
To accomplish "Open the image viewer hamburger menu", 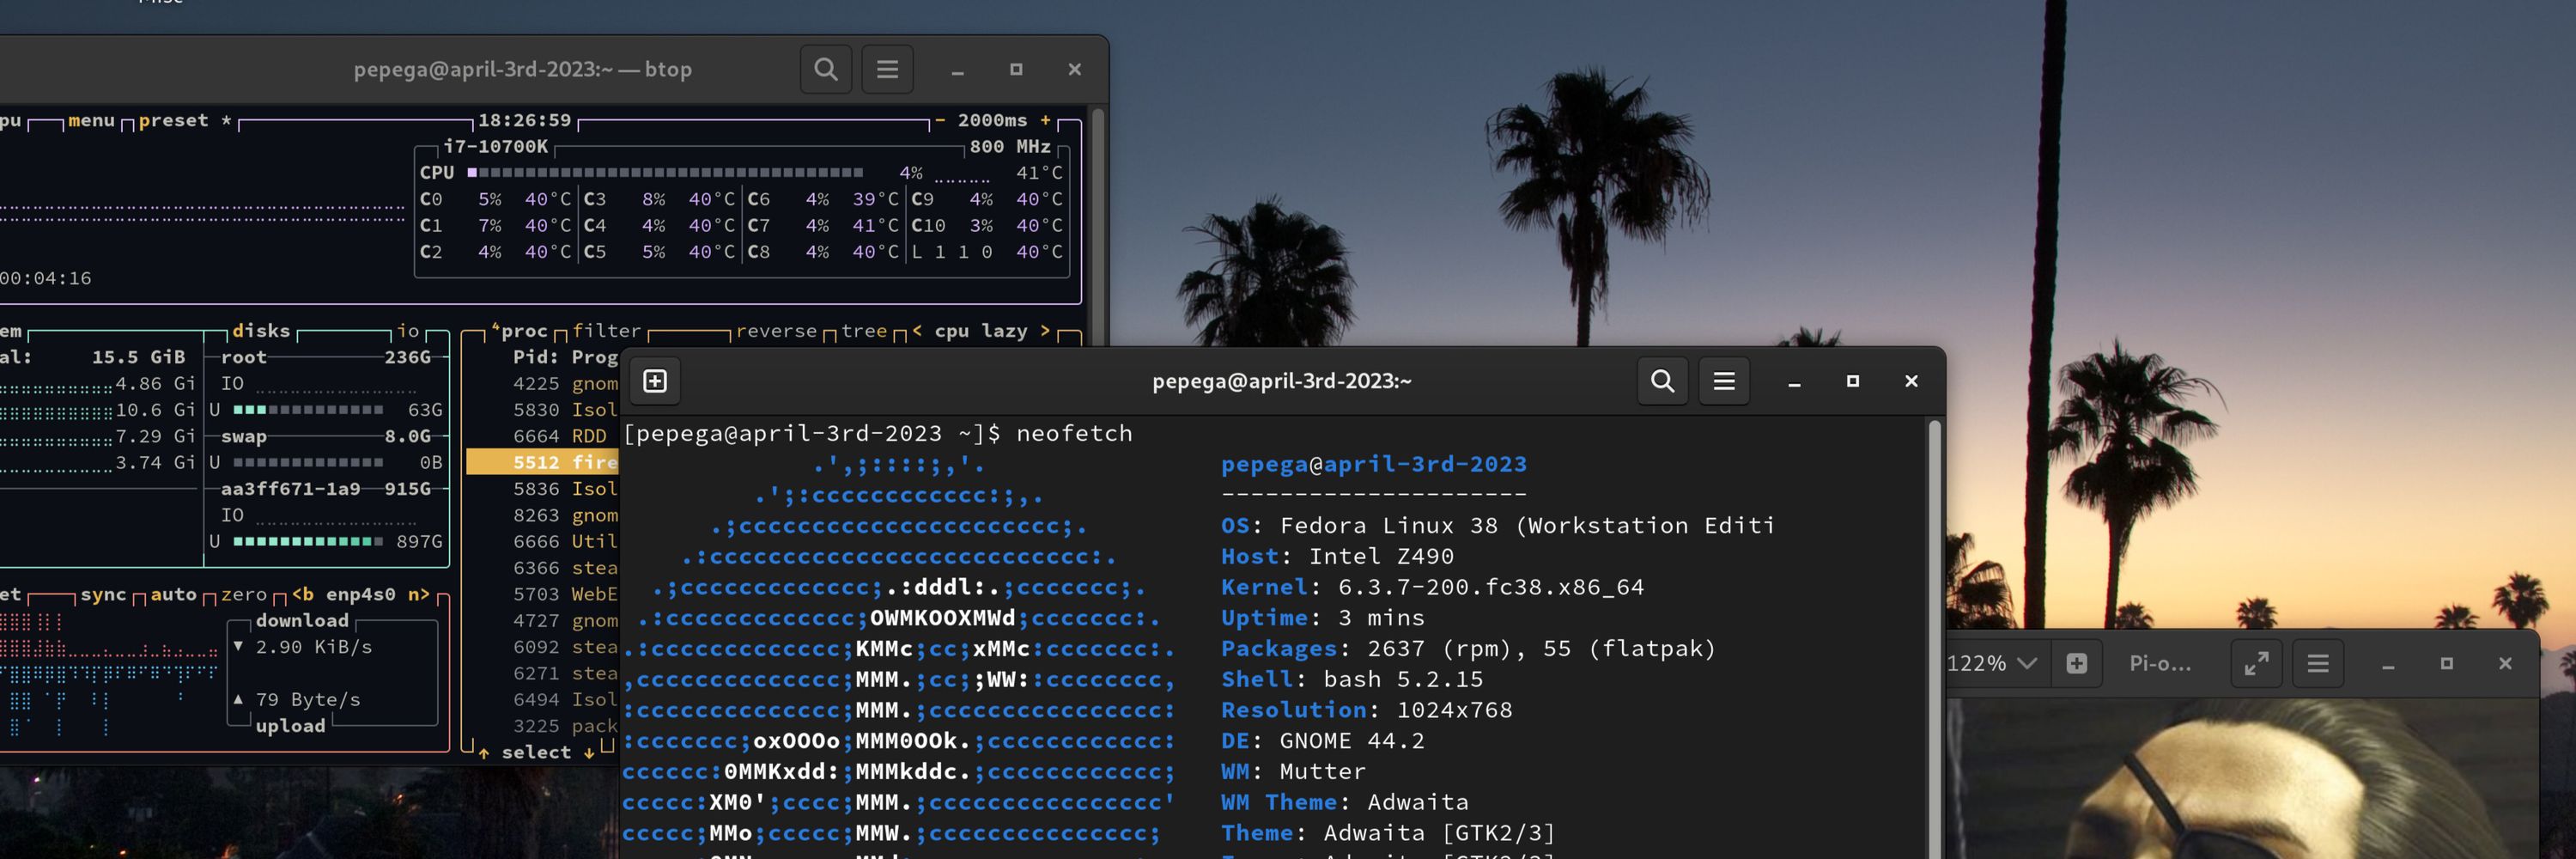I will [x=2318, y=663].
